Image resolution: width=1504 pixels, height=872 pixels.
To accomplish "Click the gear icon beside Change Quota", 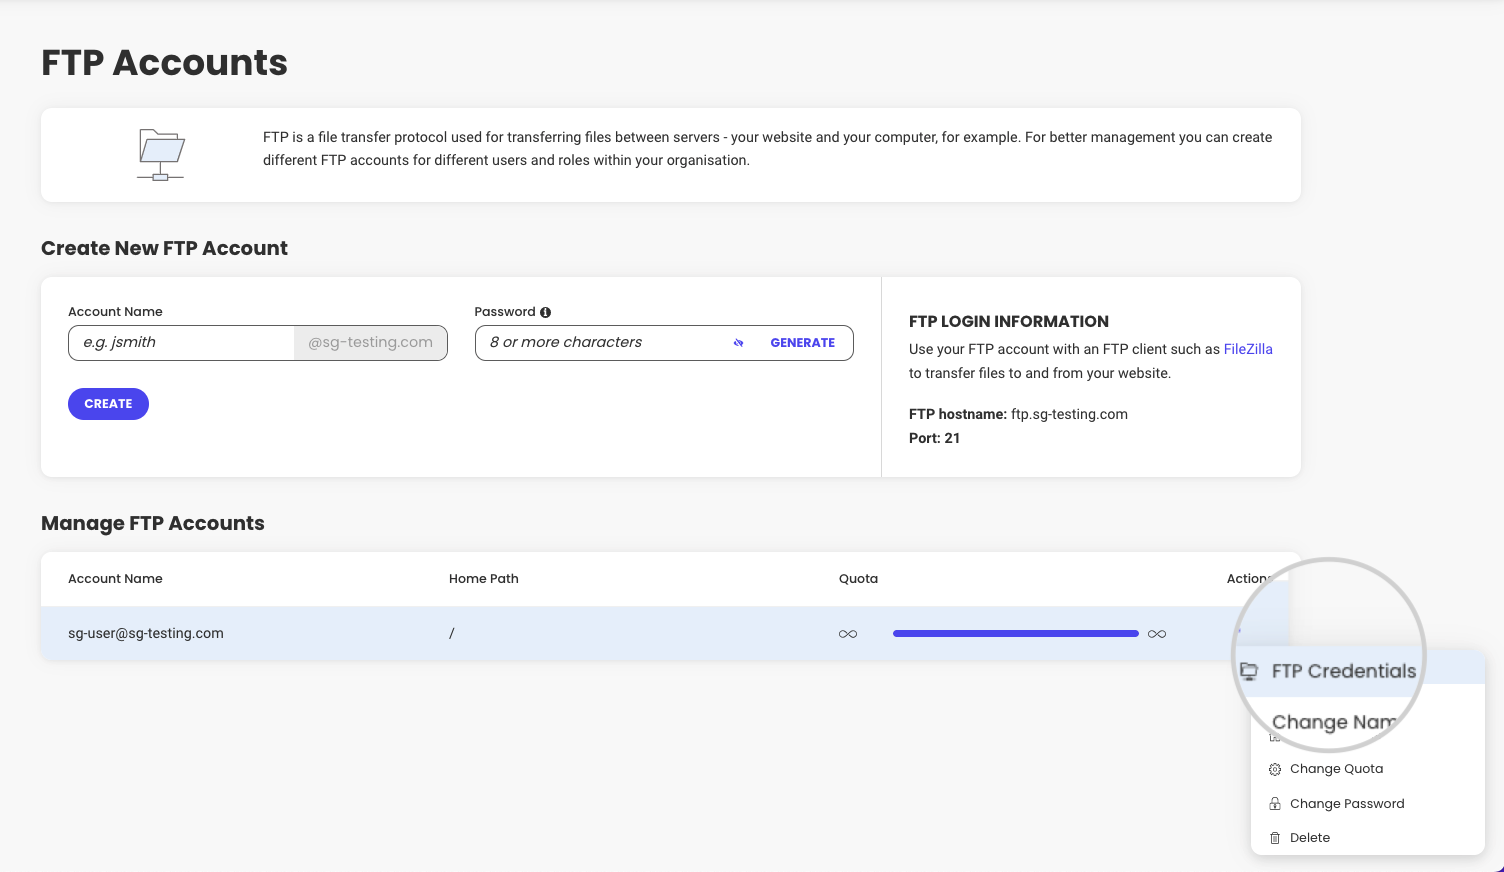I will click(1275, 769).
